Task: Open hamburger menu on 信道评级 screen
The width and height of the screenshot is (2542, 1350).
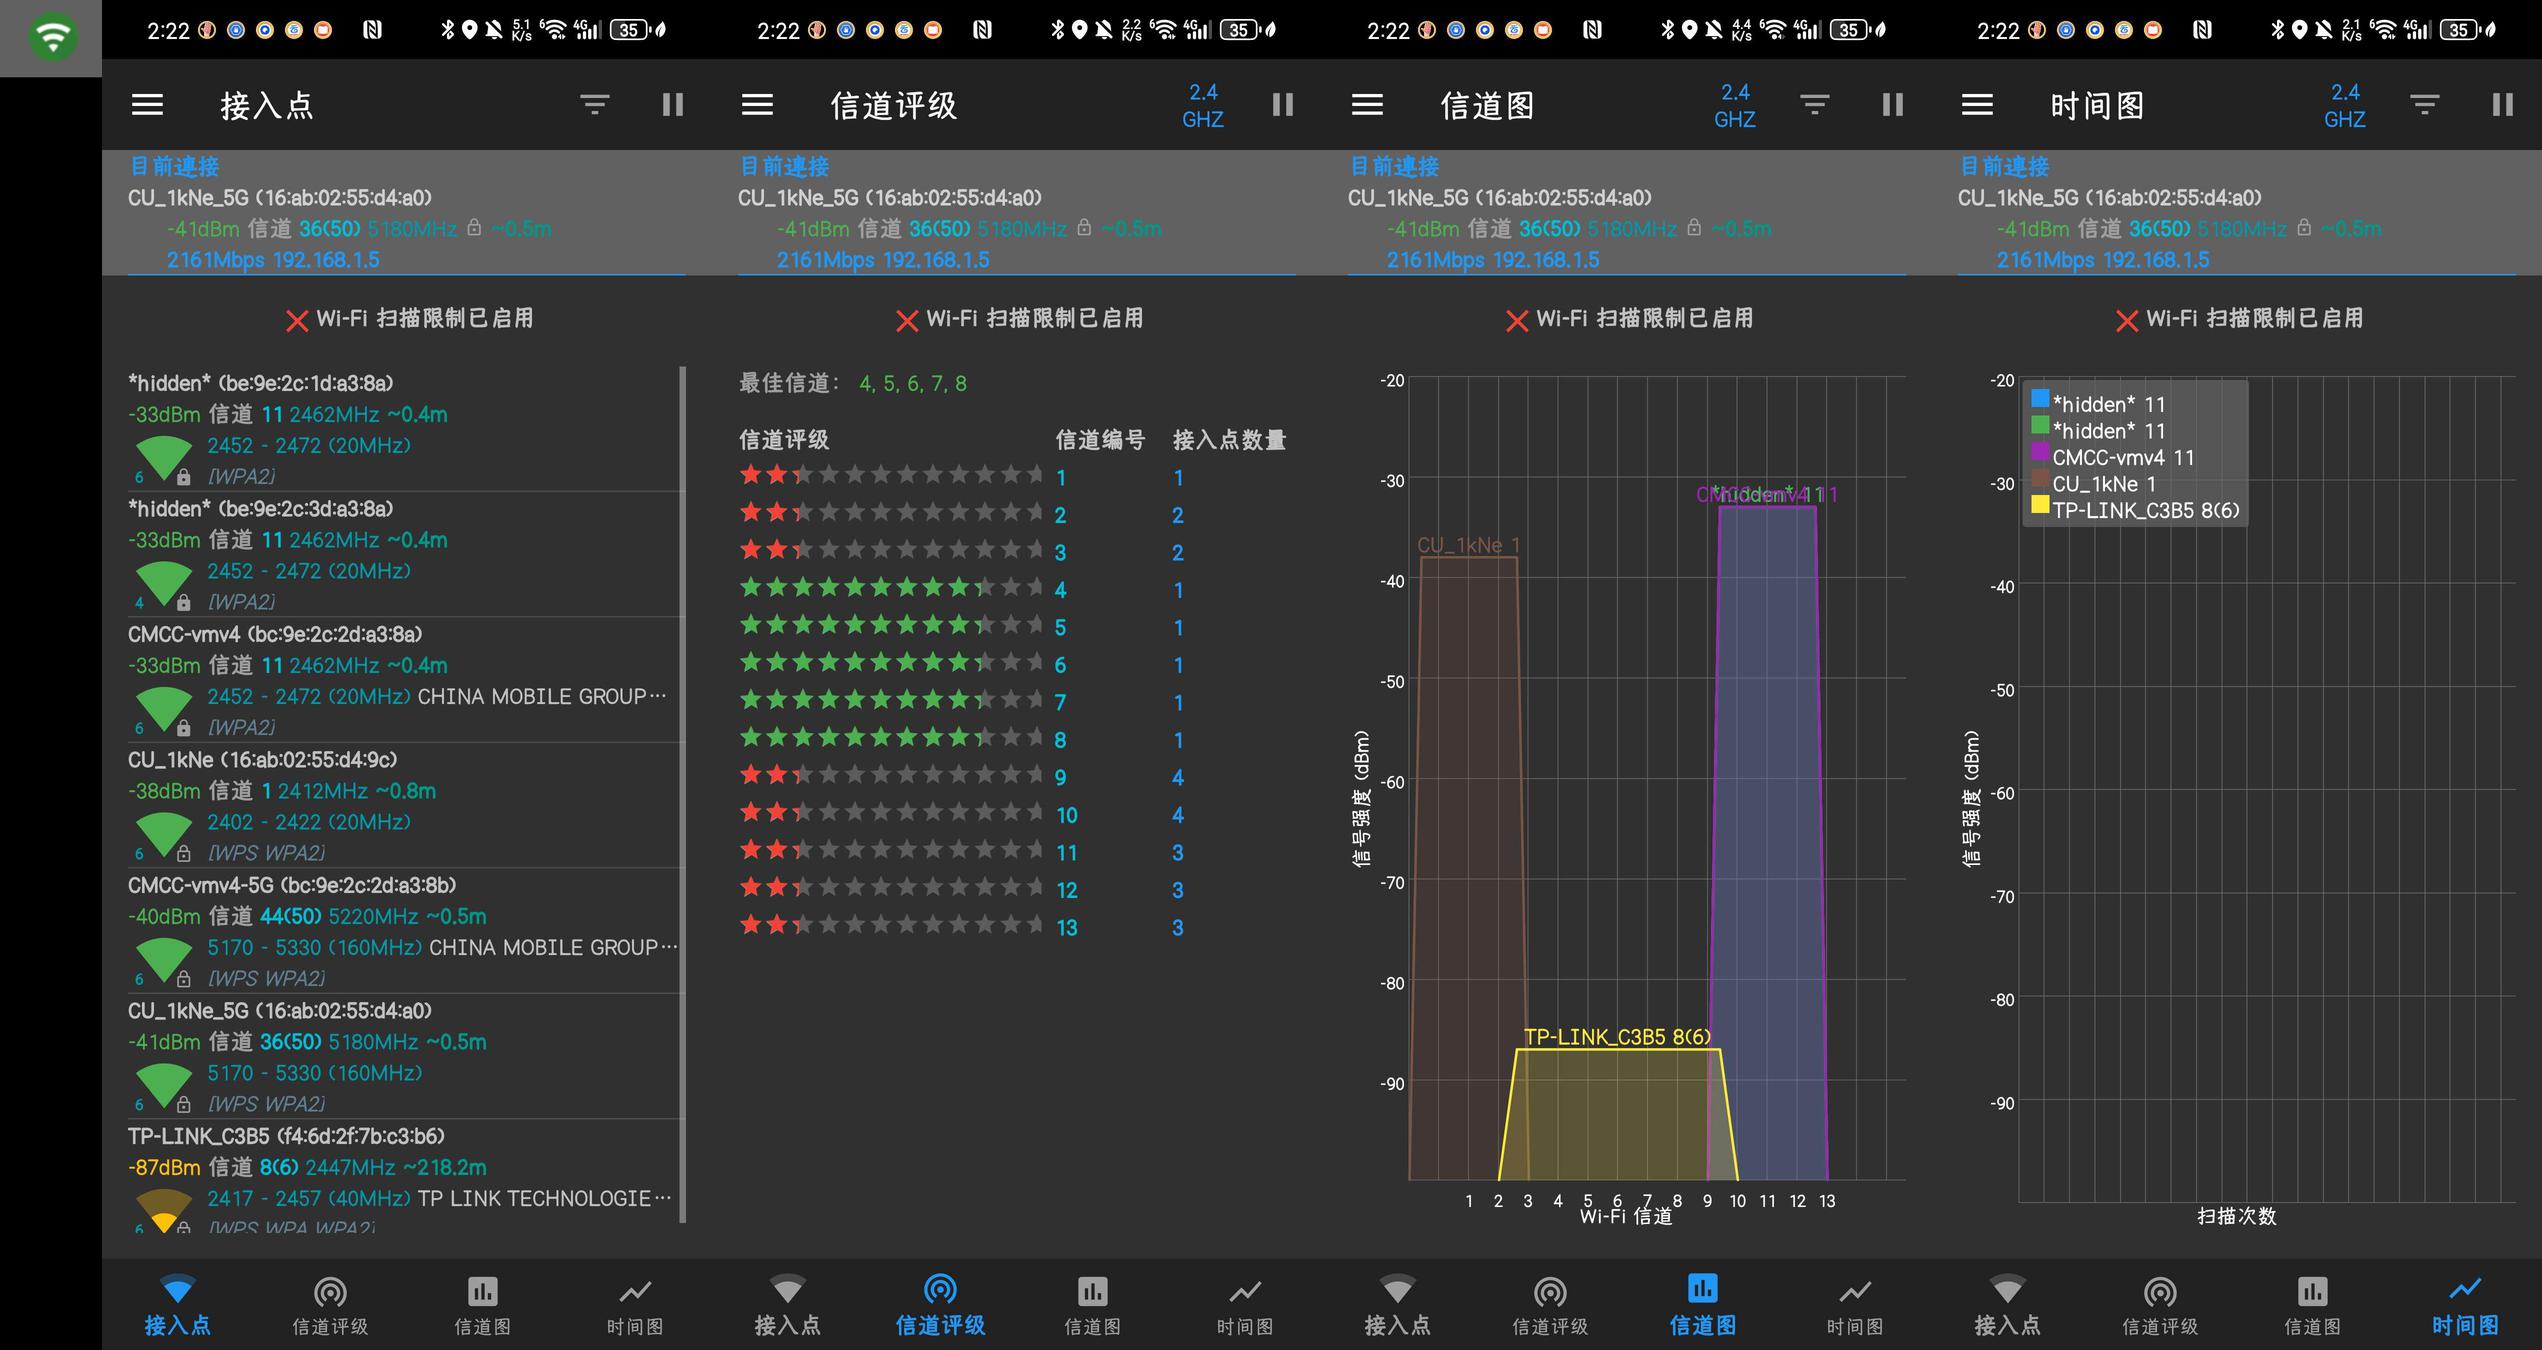Action: (x=757, y=105)
